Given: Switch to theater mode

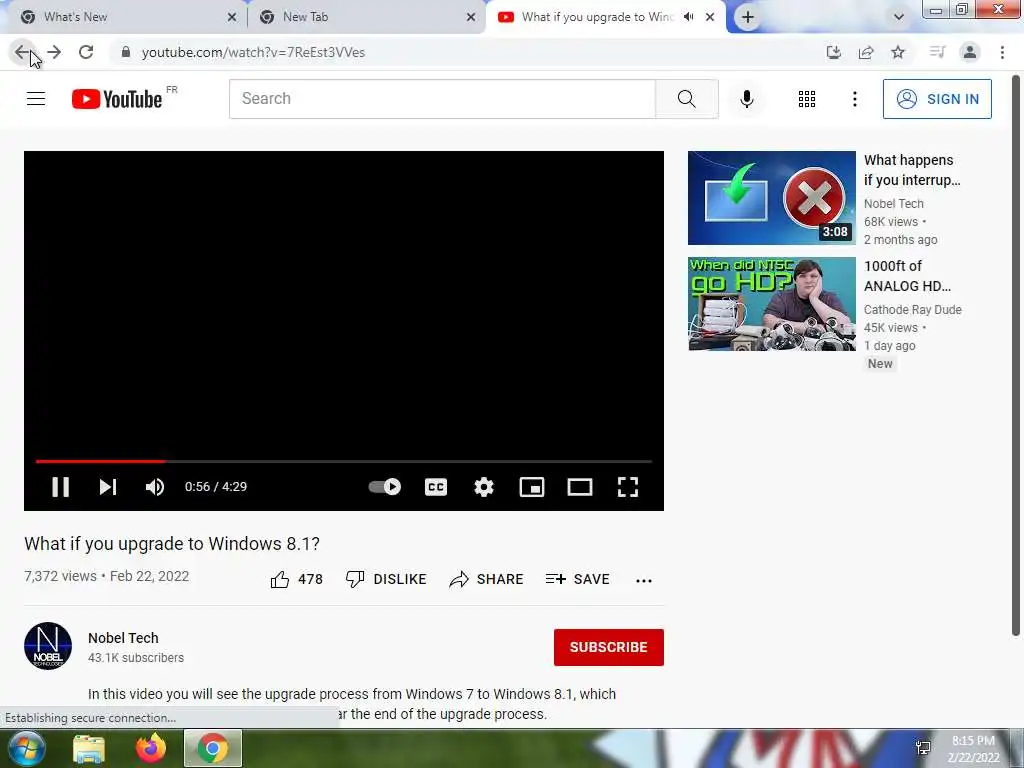Looking at the screenshot, I should click(580, 487).
